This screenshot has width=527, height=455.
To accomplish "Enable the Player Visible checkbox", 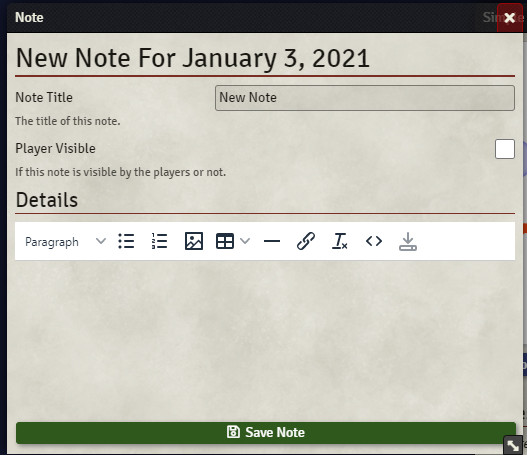I will click(504, 149).
